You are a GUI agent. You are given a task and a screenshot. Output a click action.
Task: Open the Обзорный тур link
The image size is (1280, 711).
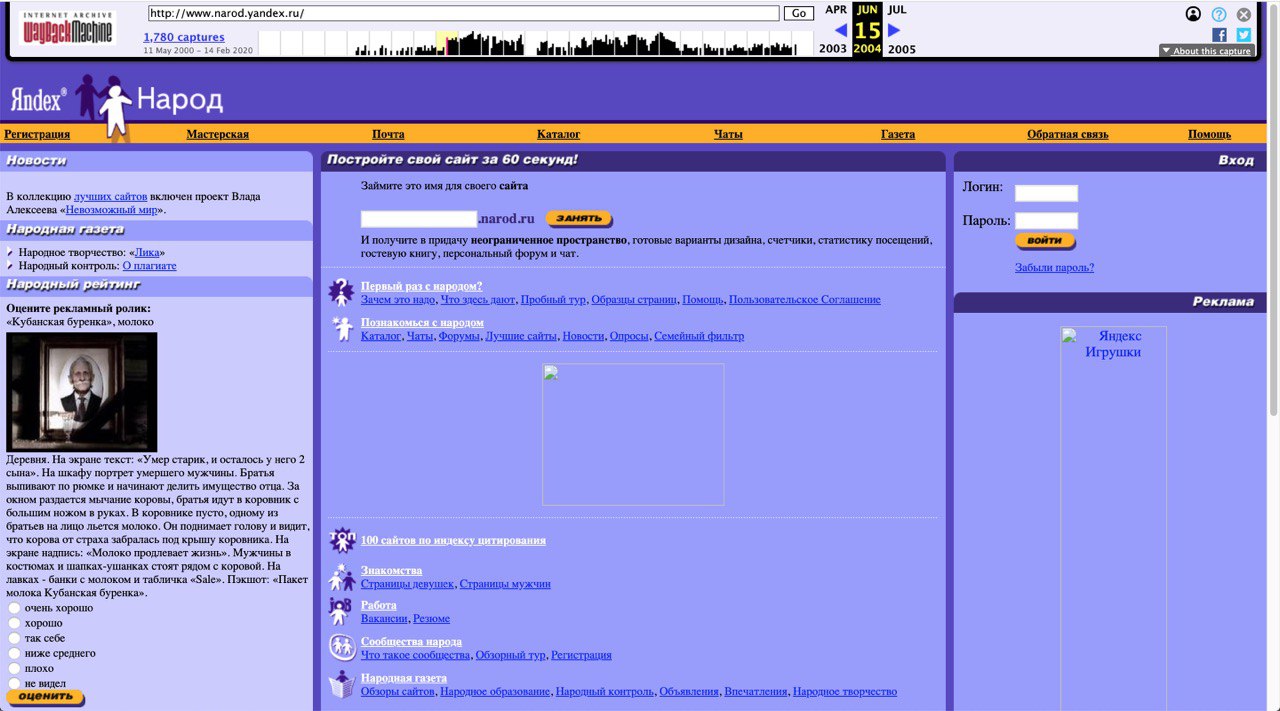pos(511,655)
